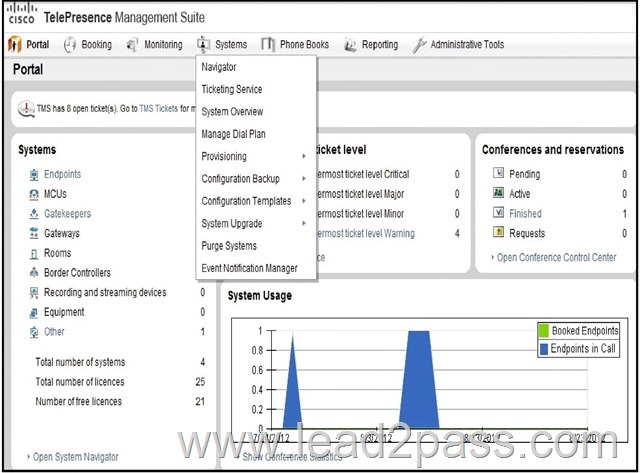The height and width of the screenshot is (473, 640).
Task: Click green Booked Endpoints legend swatch
Action: pos(543,331)
